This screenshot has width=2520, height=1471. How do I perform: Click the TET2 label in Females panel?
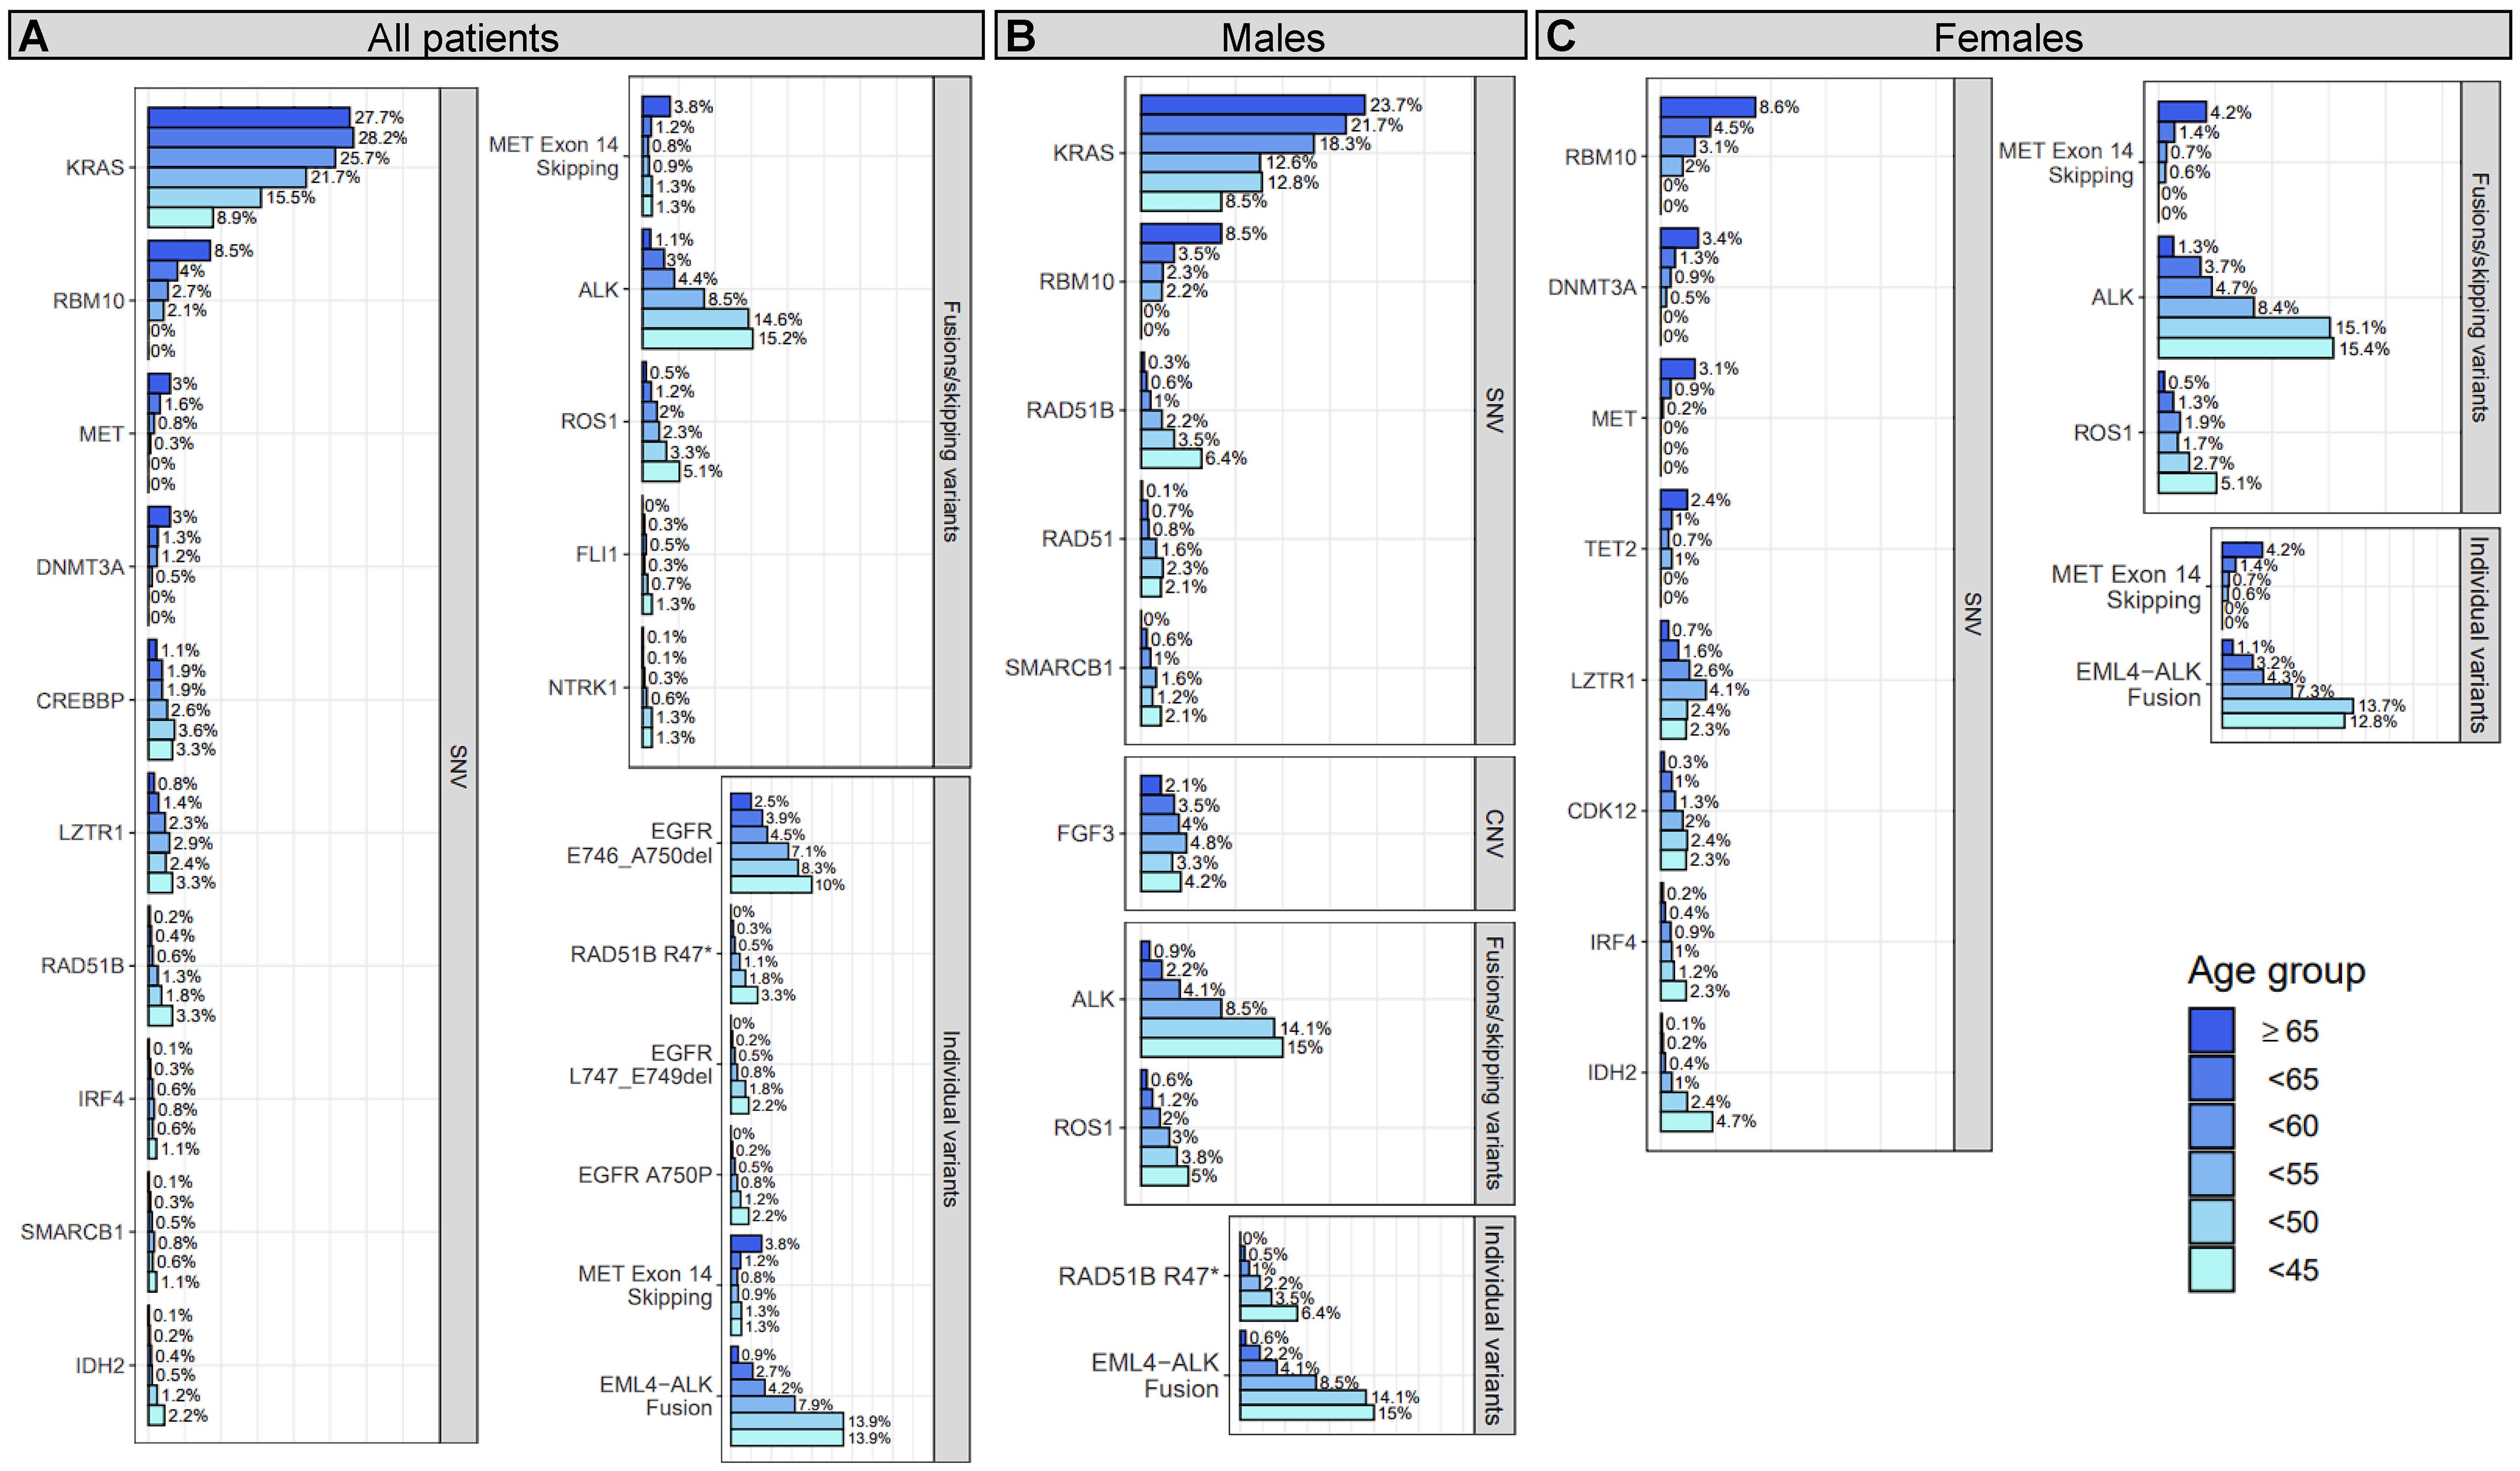tap(1610, 549)
